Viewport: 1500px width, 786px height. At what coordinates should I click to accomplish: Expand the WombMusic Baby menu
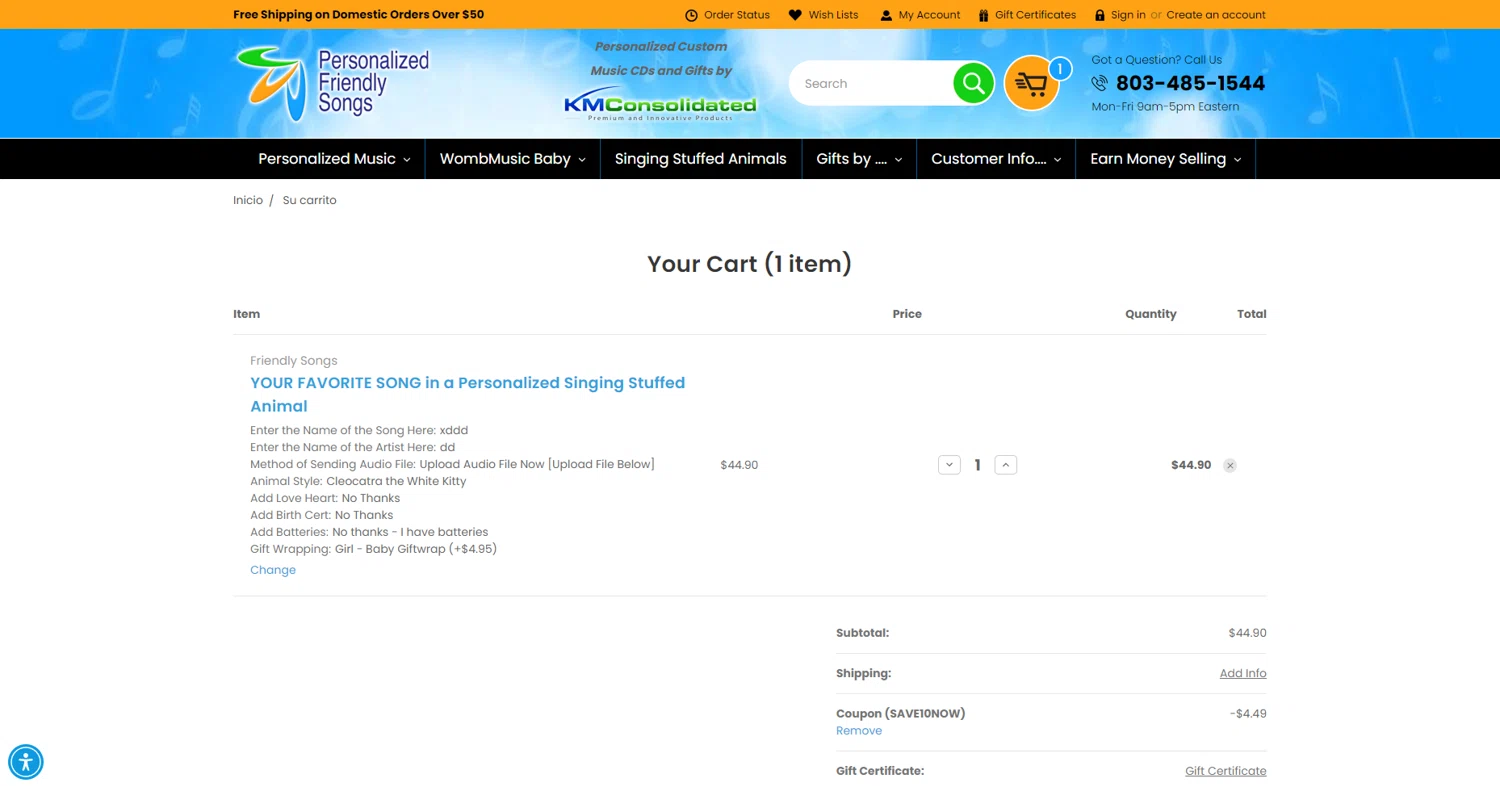[513, 159]
